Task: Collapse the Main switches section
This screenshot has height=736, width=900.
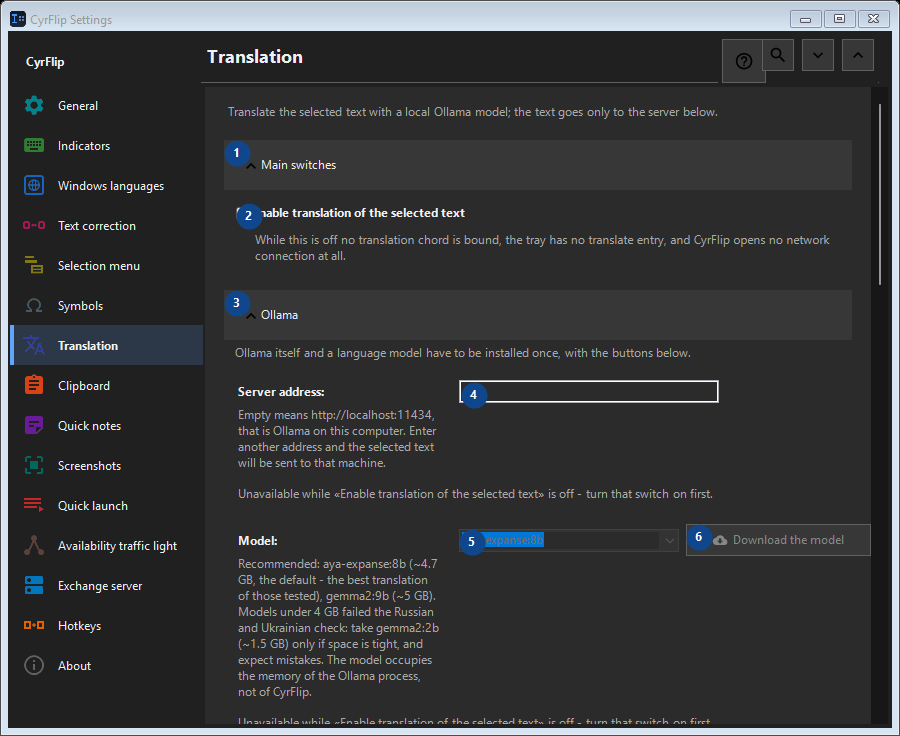Action: (x=538, y=165)
